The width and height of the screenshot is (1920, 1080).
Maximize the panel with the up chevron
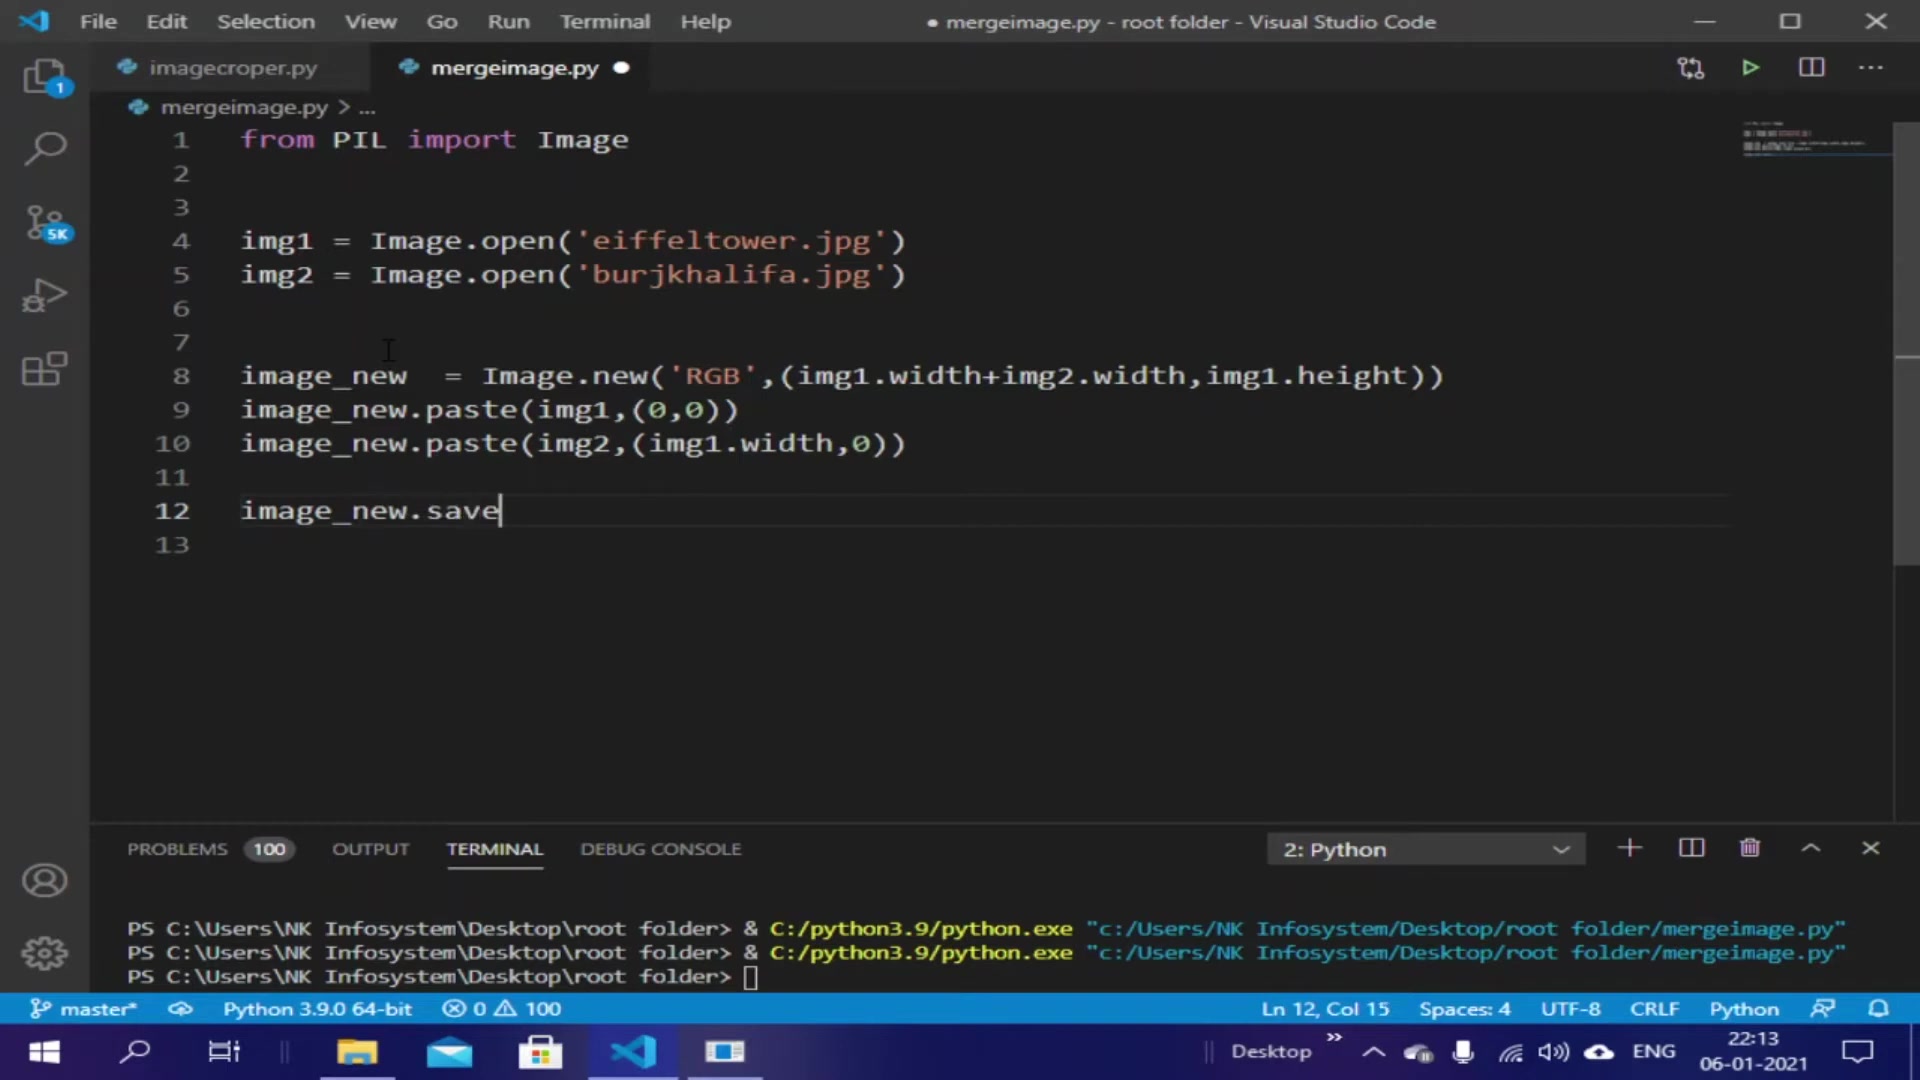[1810, 848]
